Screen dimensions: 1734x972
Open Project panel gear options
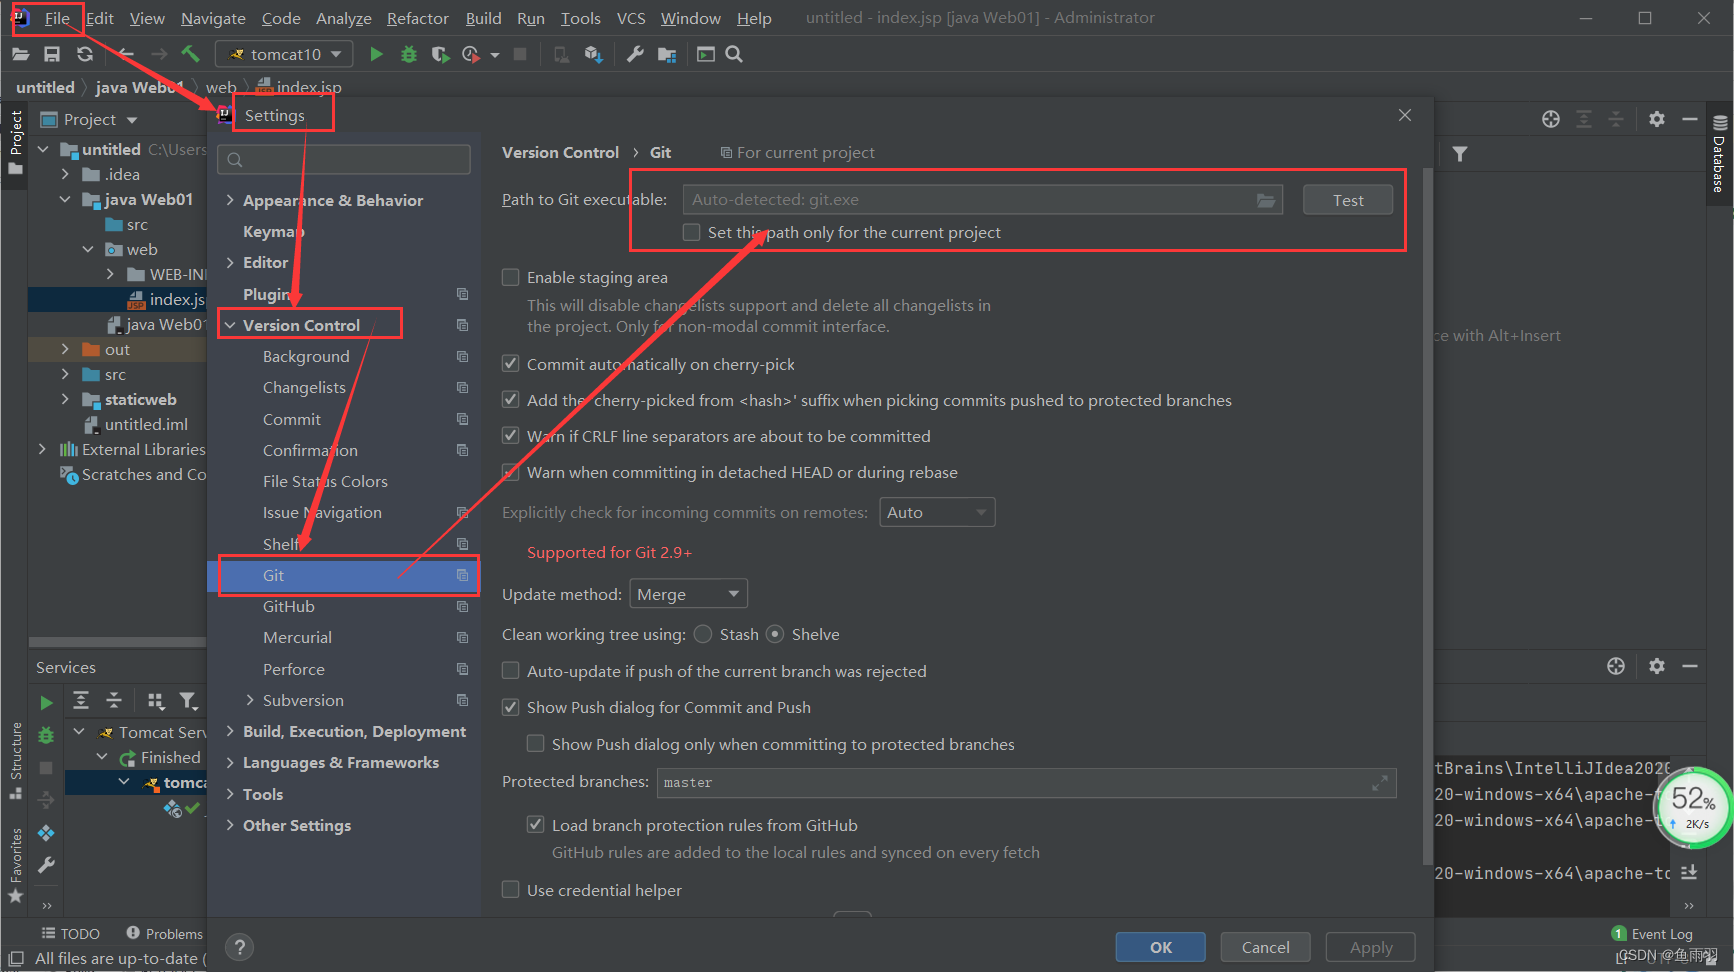1657,119
